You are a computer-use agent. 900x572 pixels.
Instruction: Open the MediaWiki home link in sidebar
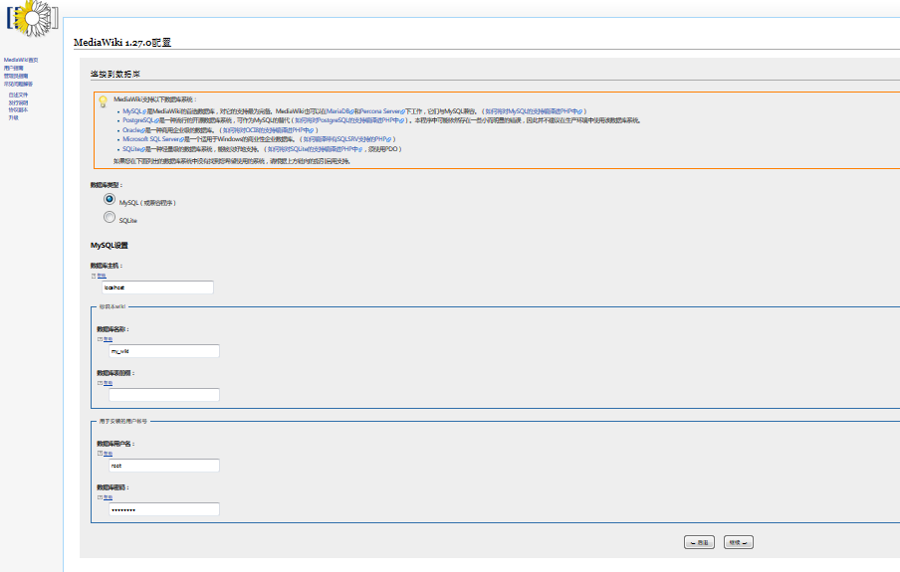(x=20, y=60)
